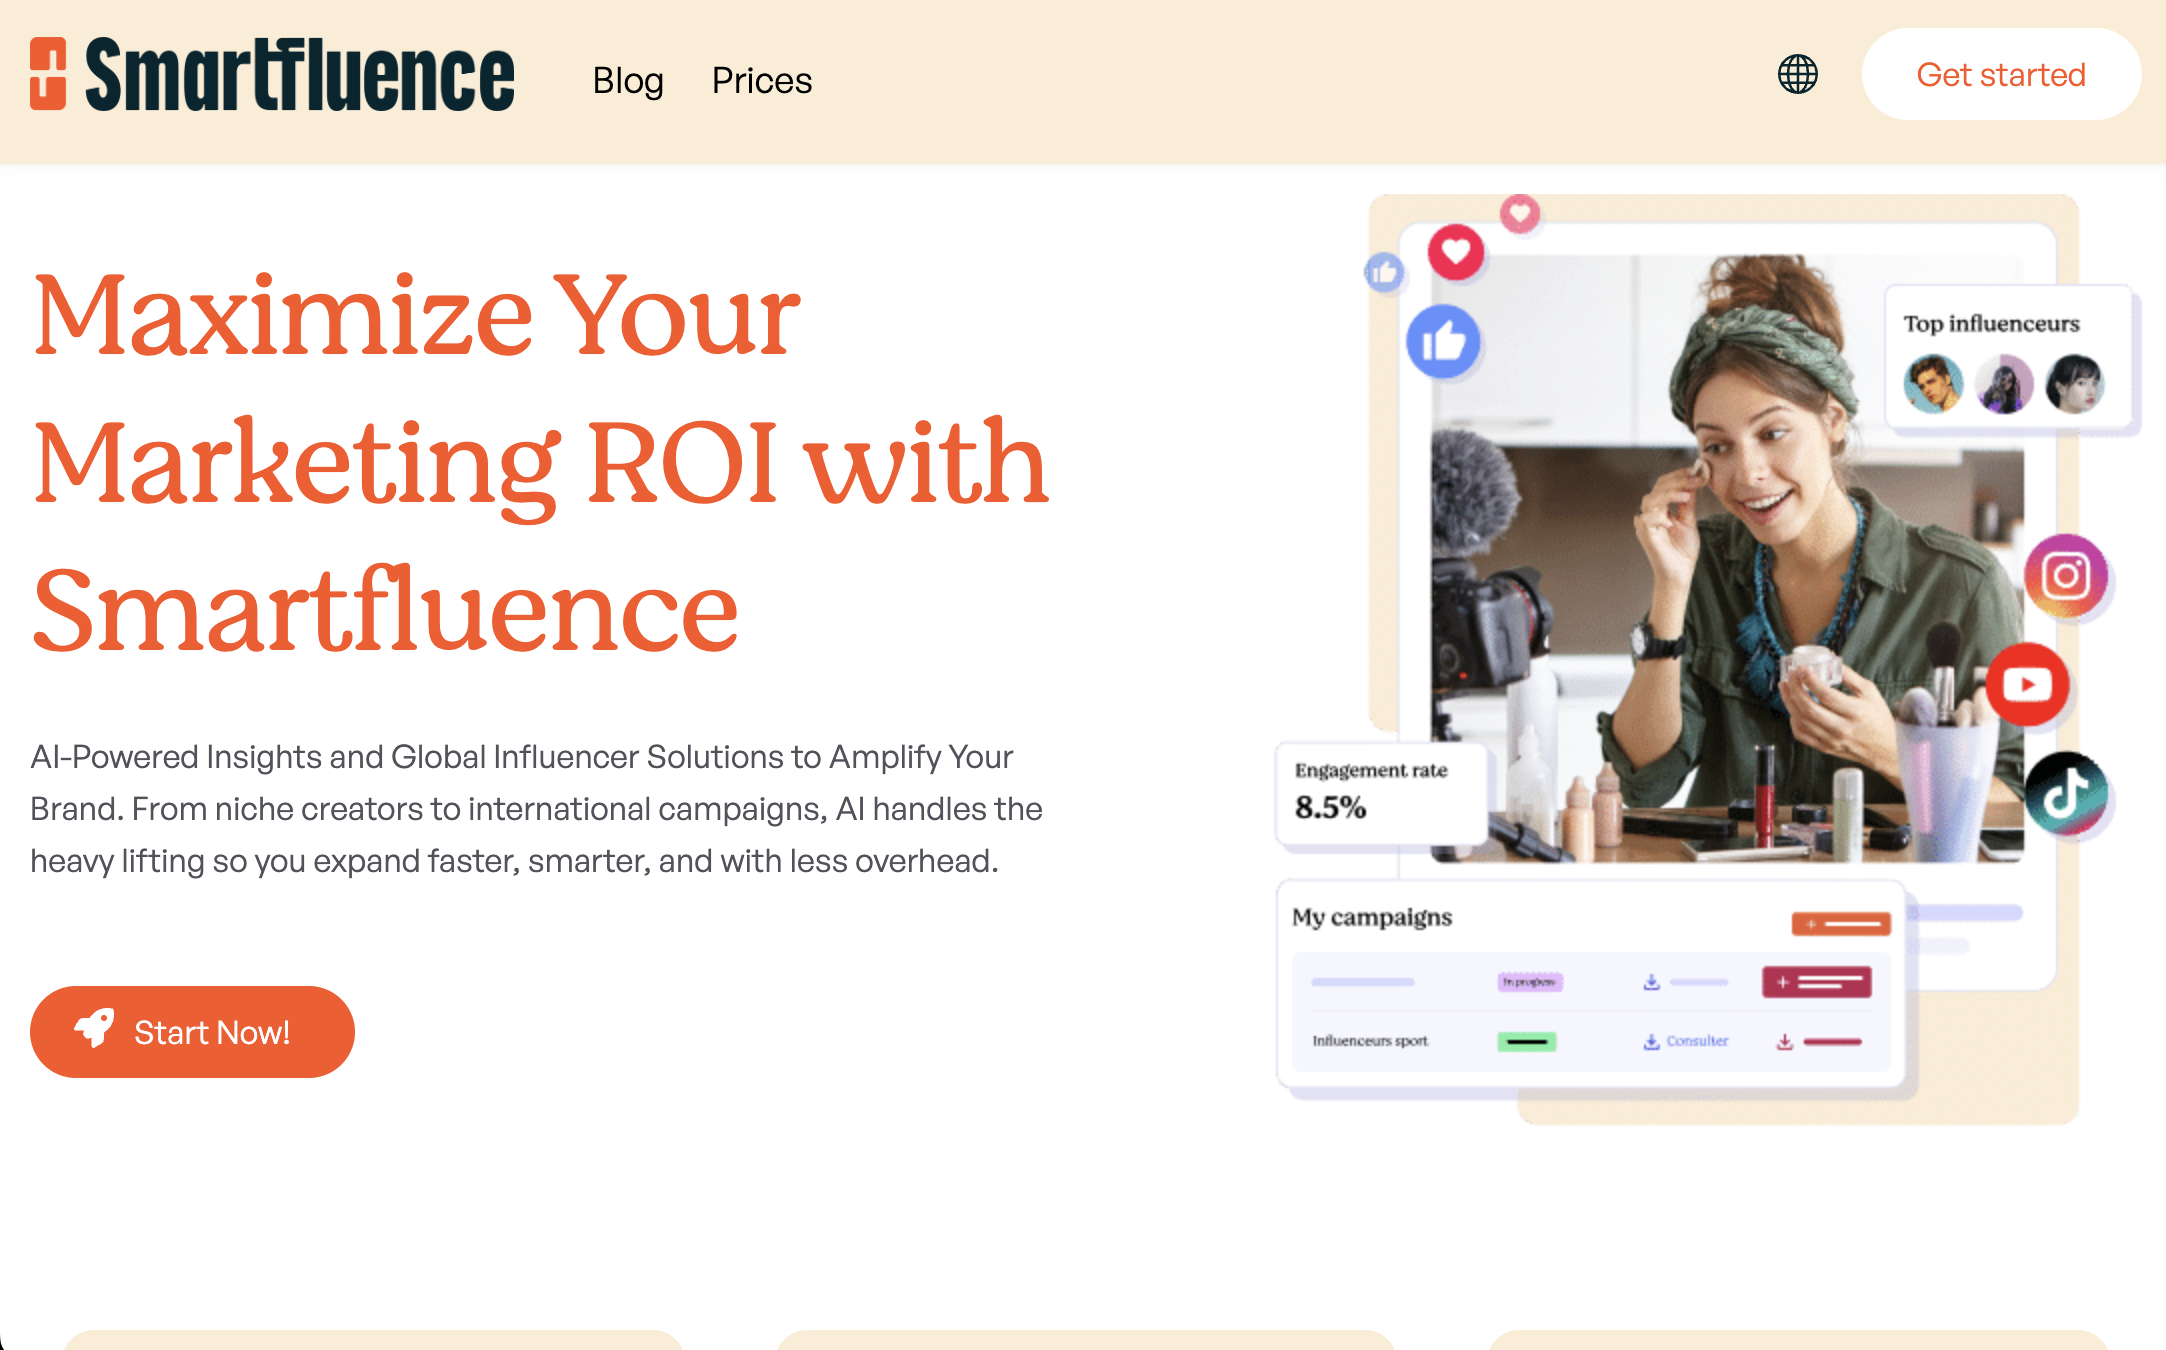Click the orange add button in My campaigns
Viewport: 2166px width, 1350px height.
(1841, 923)
